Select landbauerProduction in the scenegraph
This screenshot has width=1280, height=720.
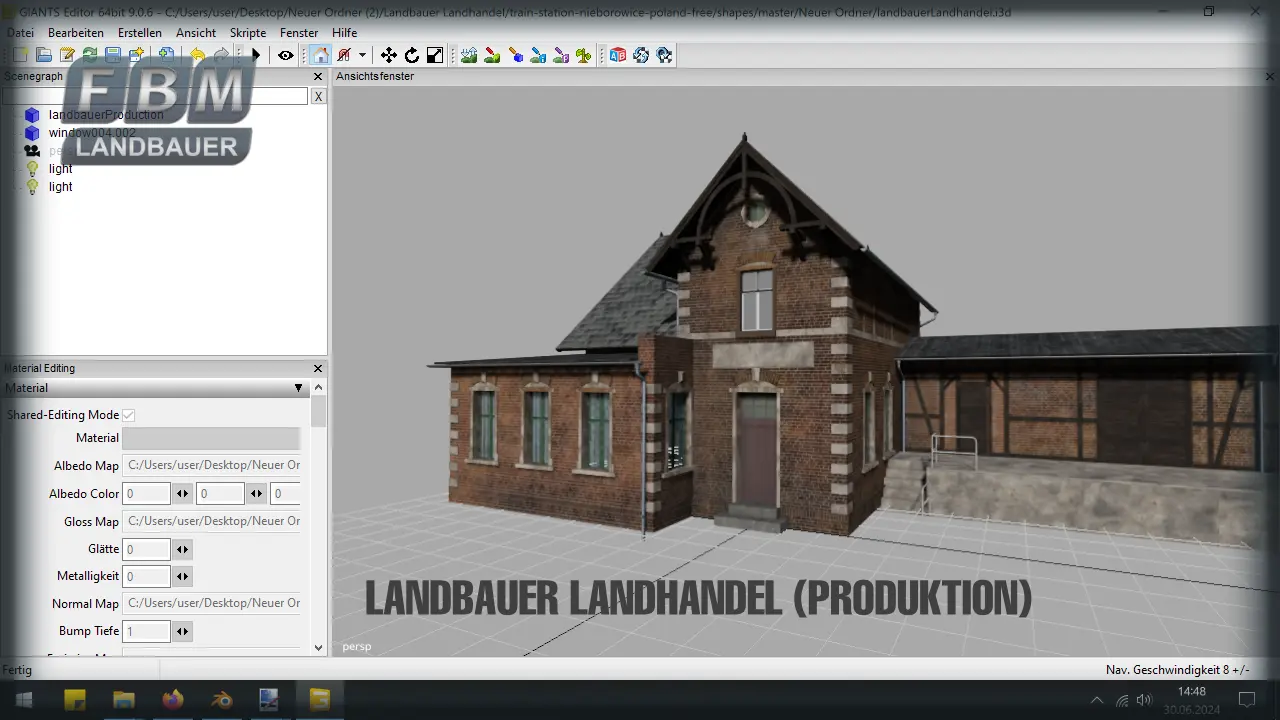(106, 115)
